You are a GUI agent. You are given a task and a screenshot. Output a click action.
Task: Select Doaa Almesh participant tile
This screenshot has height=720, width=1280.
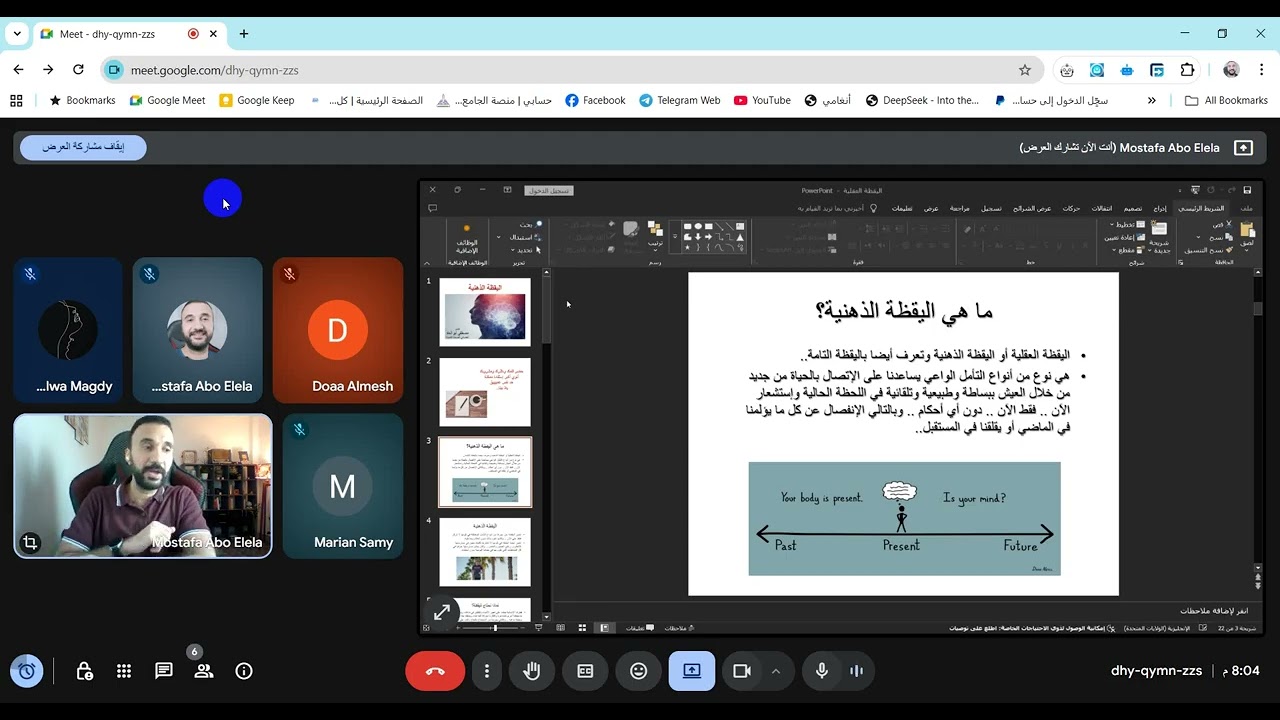tap(338, 330)
